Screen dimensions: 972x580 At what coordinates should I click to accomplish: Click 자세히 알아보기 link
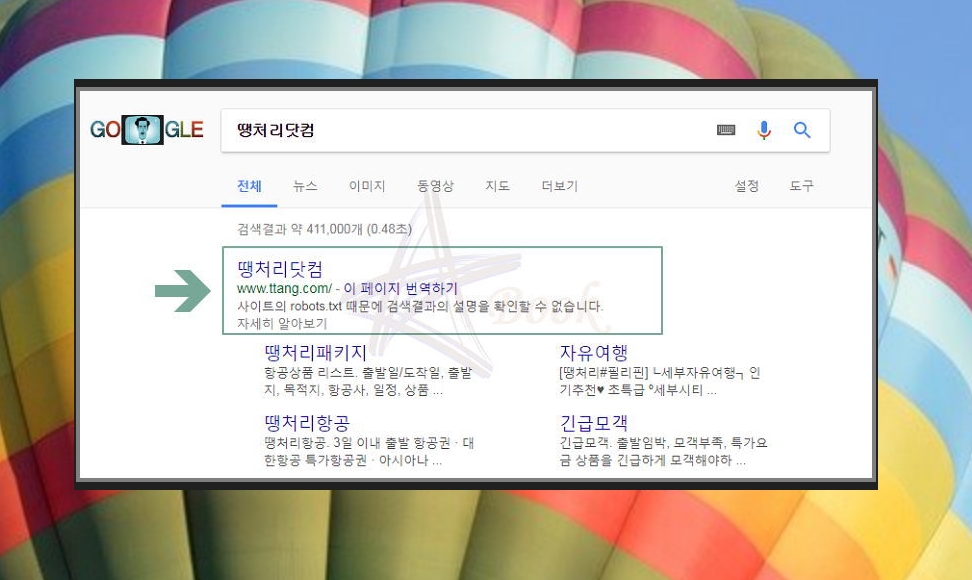point(282,323)
